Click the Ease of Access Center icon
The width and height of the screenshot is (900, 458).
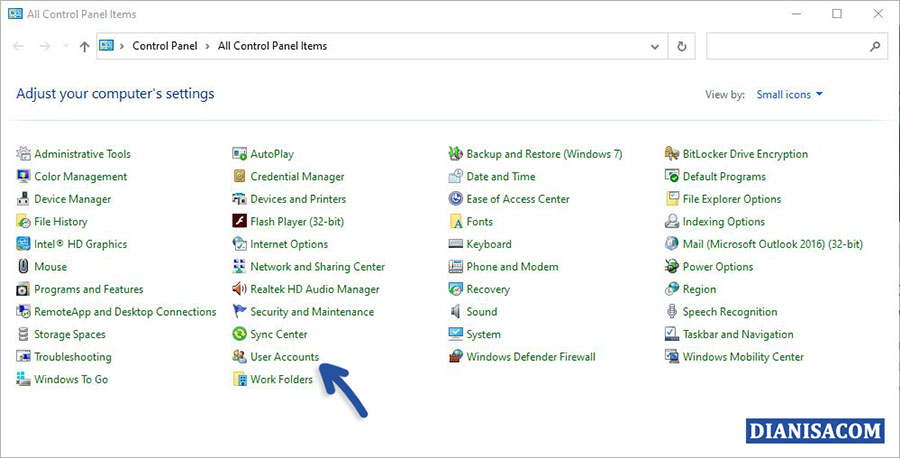pyautogui.click(x=456, y=199)
